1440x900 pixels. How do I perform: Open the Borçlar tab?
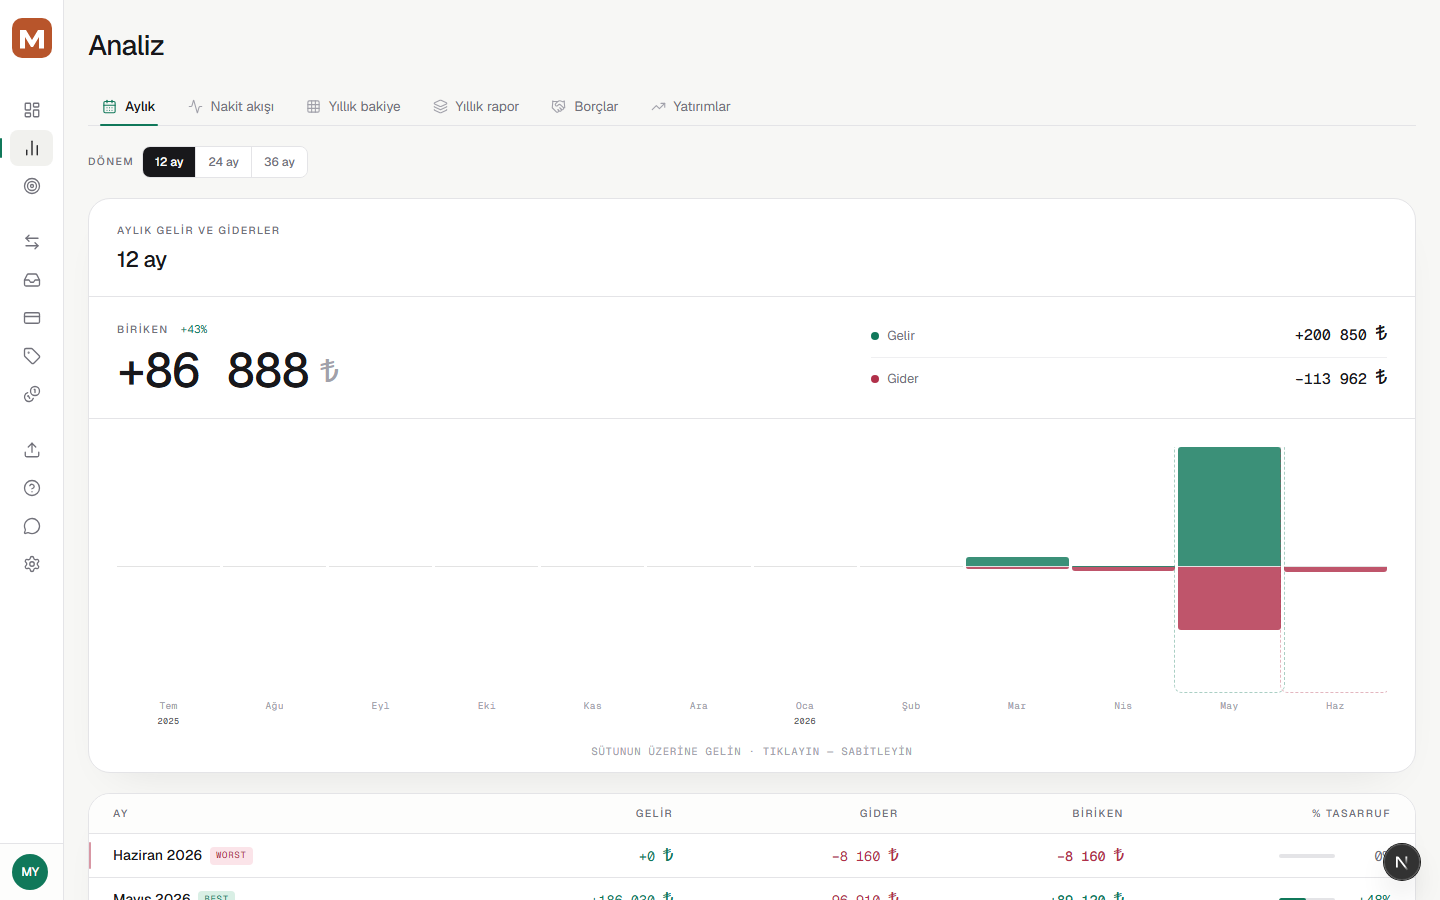point(585,107)
